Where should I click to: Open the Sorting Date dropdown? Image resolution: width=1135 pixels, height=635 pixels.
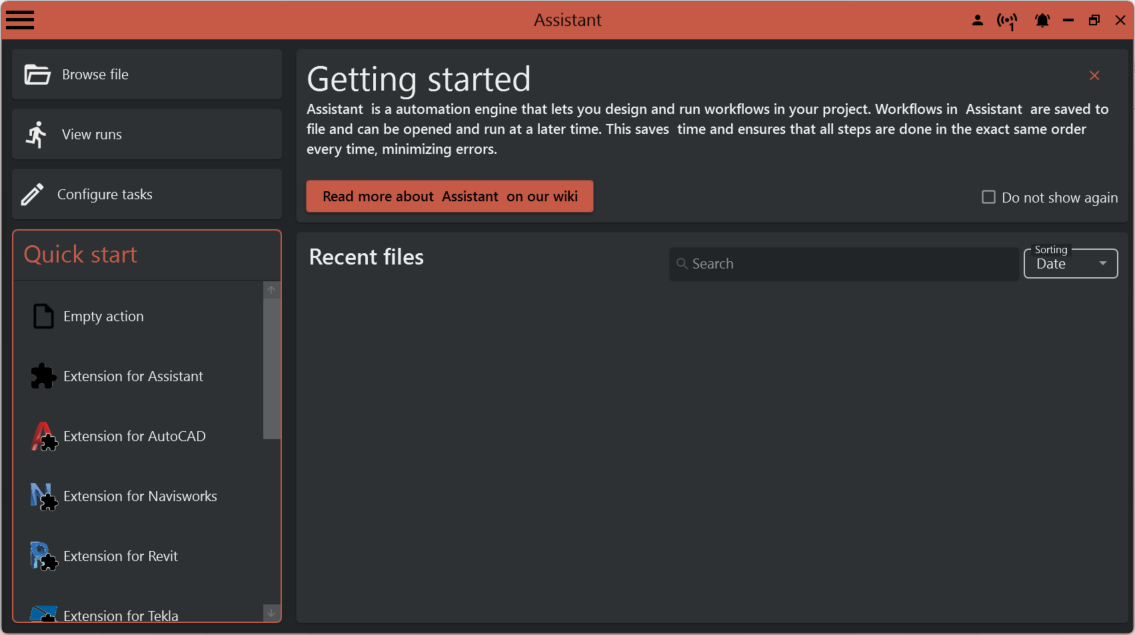tap(1070, 264)
